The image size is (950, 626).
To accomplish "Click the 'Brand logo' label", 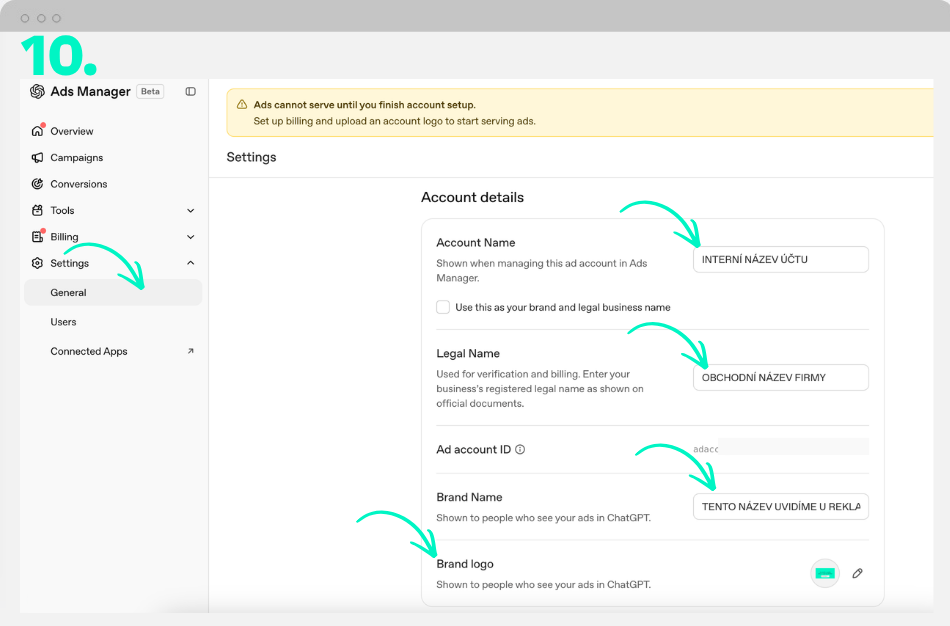I will coord(465,564).
